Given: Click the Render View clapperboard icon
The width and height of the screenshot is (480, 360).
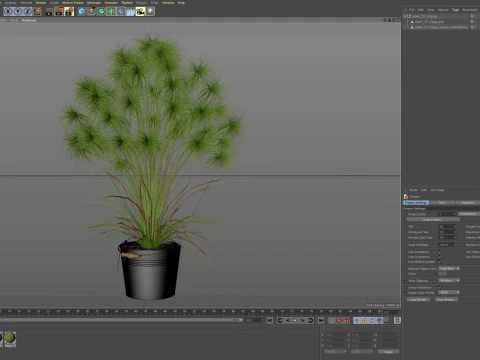Looking at the screenshot, I should point(49,12).
